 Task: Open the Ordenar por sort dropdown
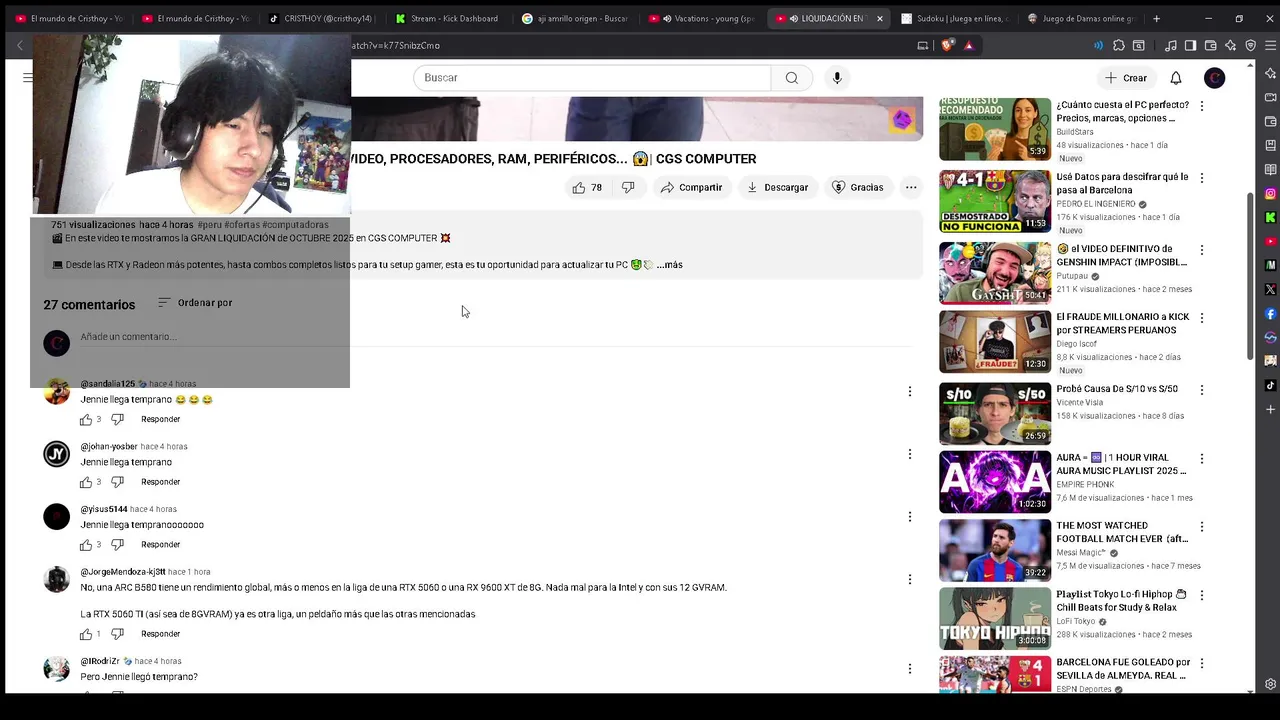click(195, 303)
